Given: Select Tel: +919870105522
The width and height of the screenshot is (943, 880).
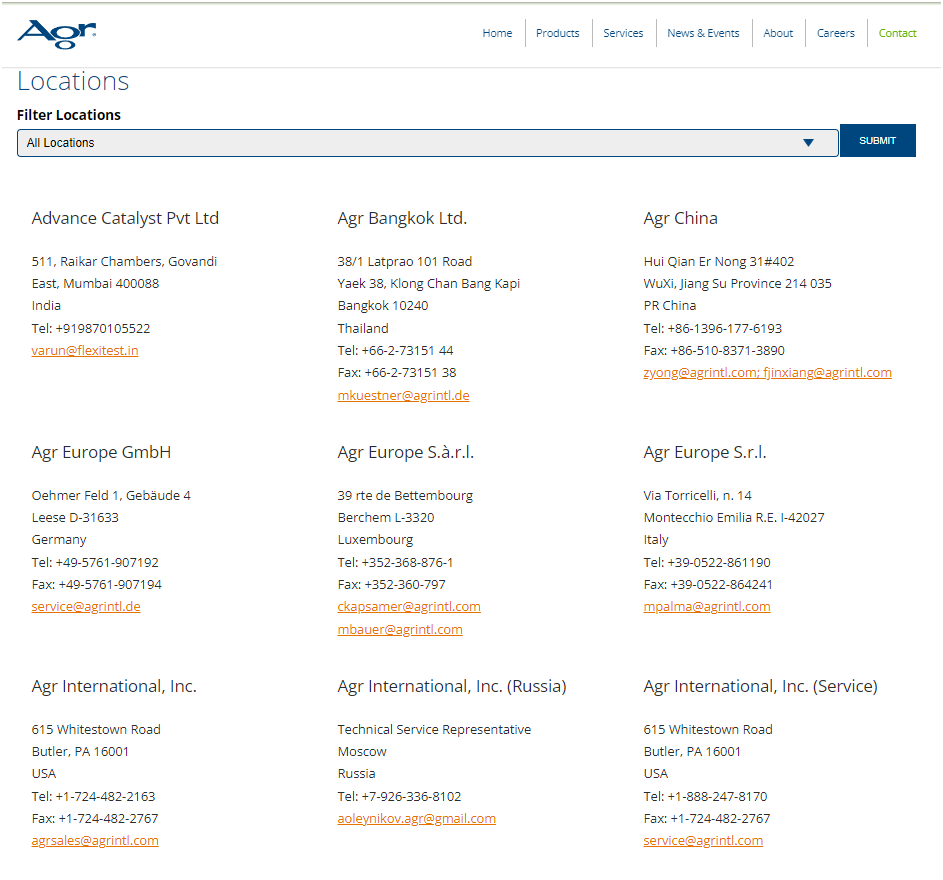Looking at the screenshot, I should (x=91, y=328).
